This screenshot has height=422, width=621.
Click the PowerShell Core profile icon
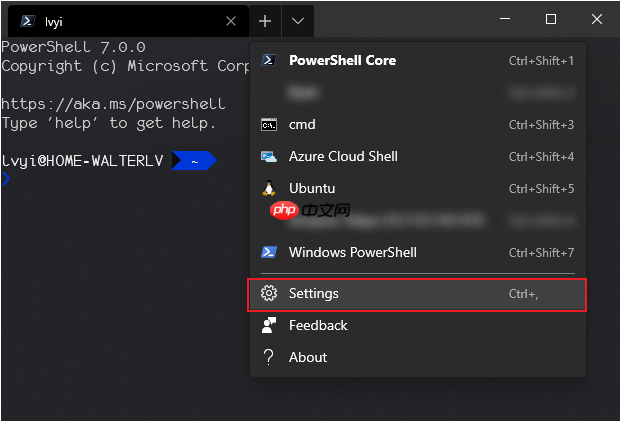268,60
